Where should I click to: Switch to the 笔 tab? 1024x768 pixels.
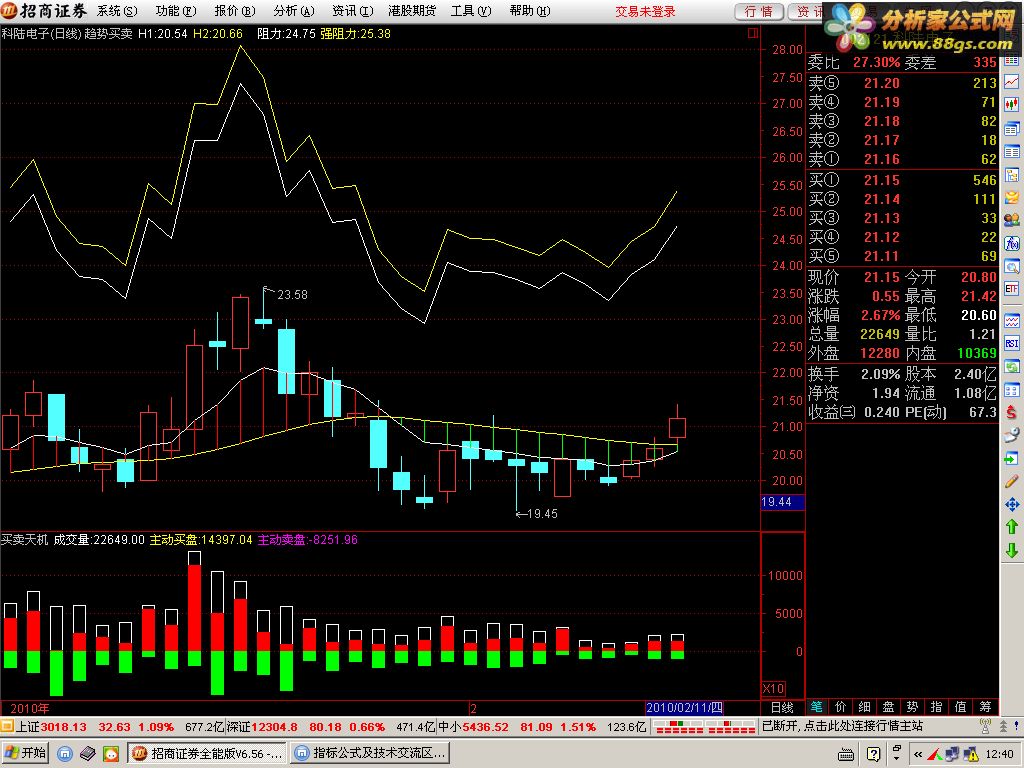(x=816, y=707)
